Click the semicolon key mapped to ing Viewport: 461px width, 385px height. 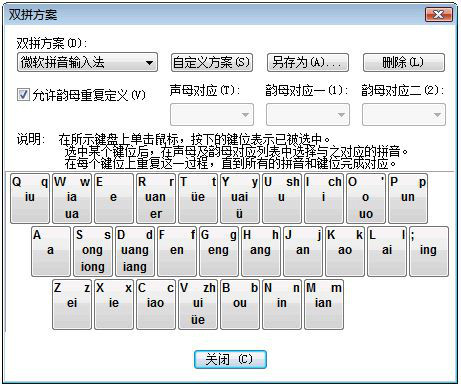coord(429,251)
